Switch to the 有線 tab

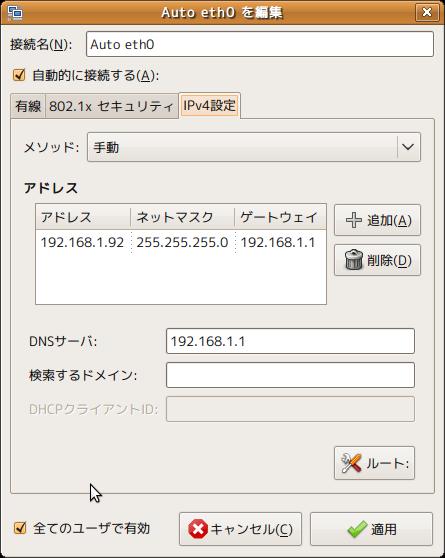pyautogui.click(x=28, y=106)
